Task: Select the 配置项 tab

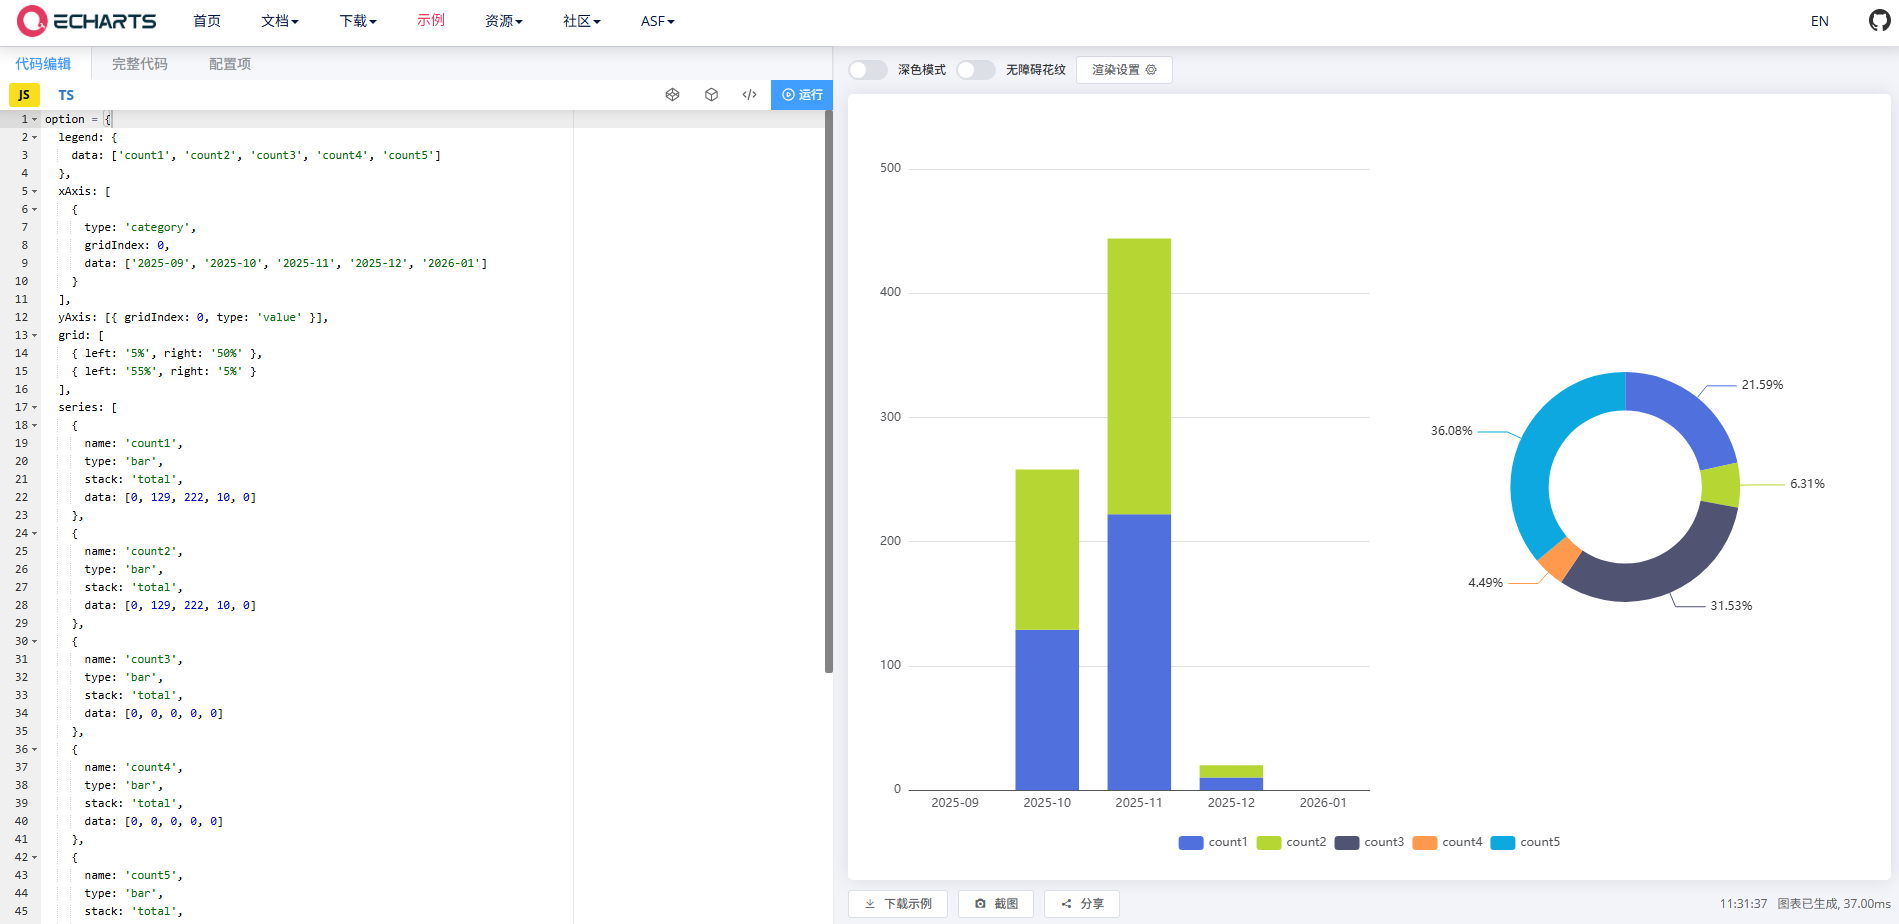Action: point(230,64)
